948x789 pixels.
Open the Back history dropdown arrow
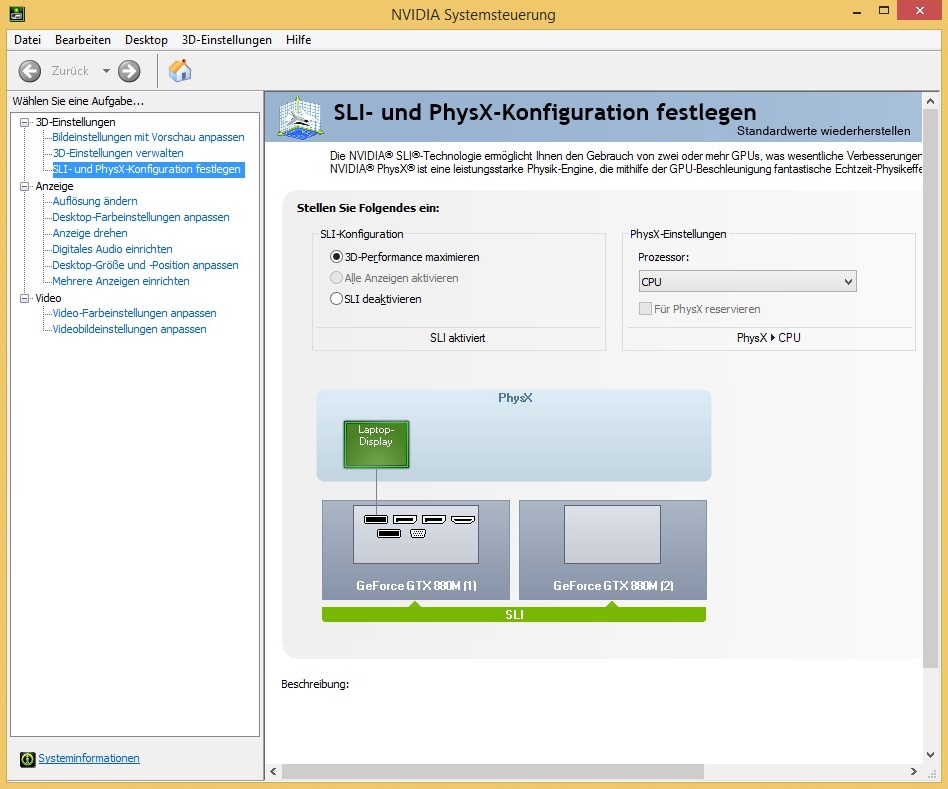[106, 71]
